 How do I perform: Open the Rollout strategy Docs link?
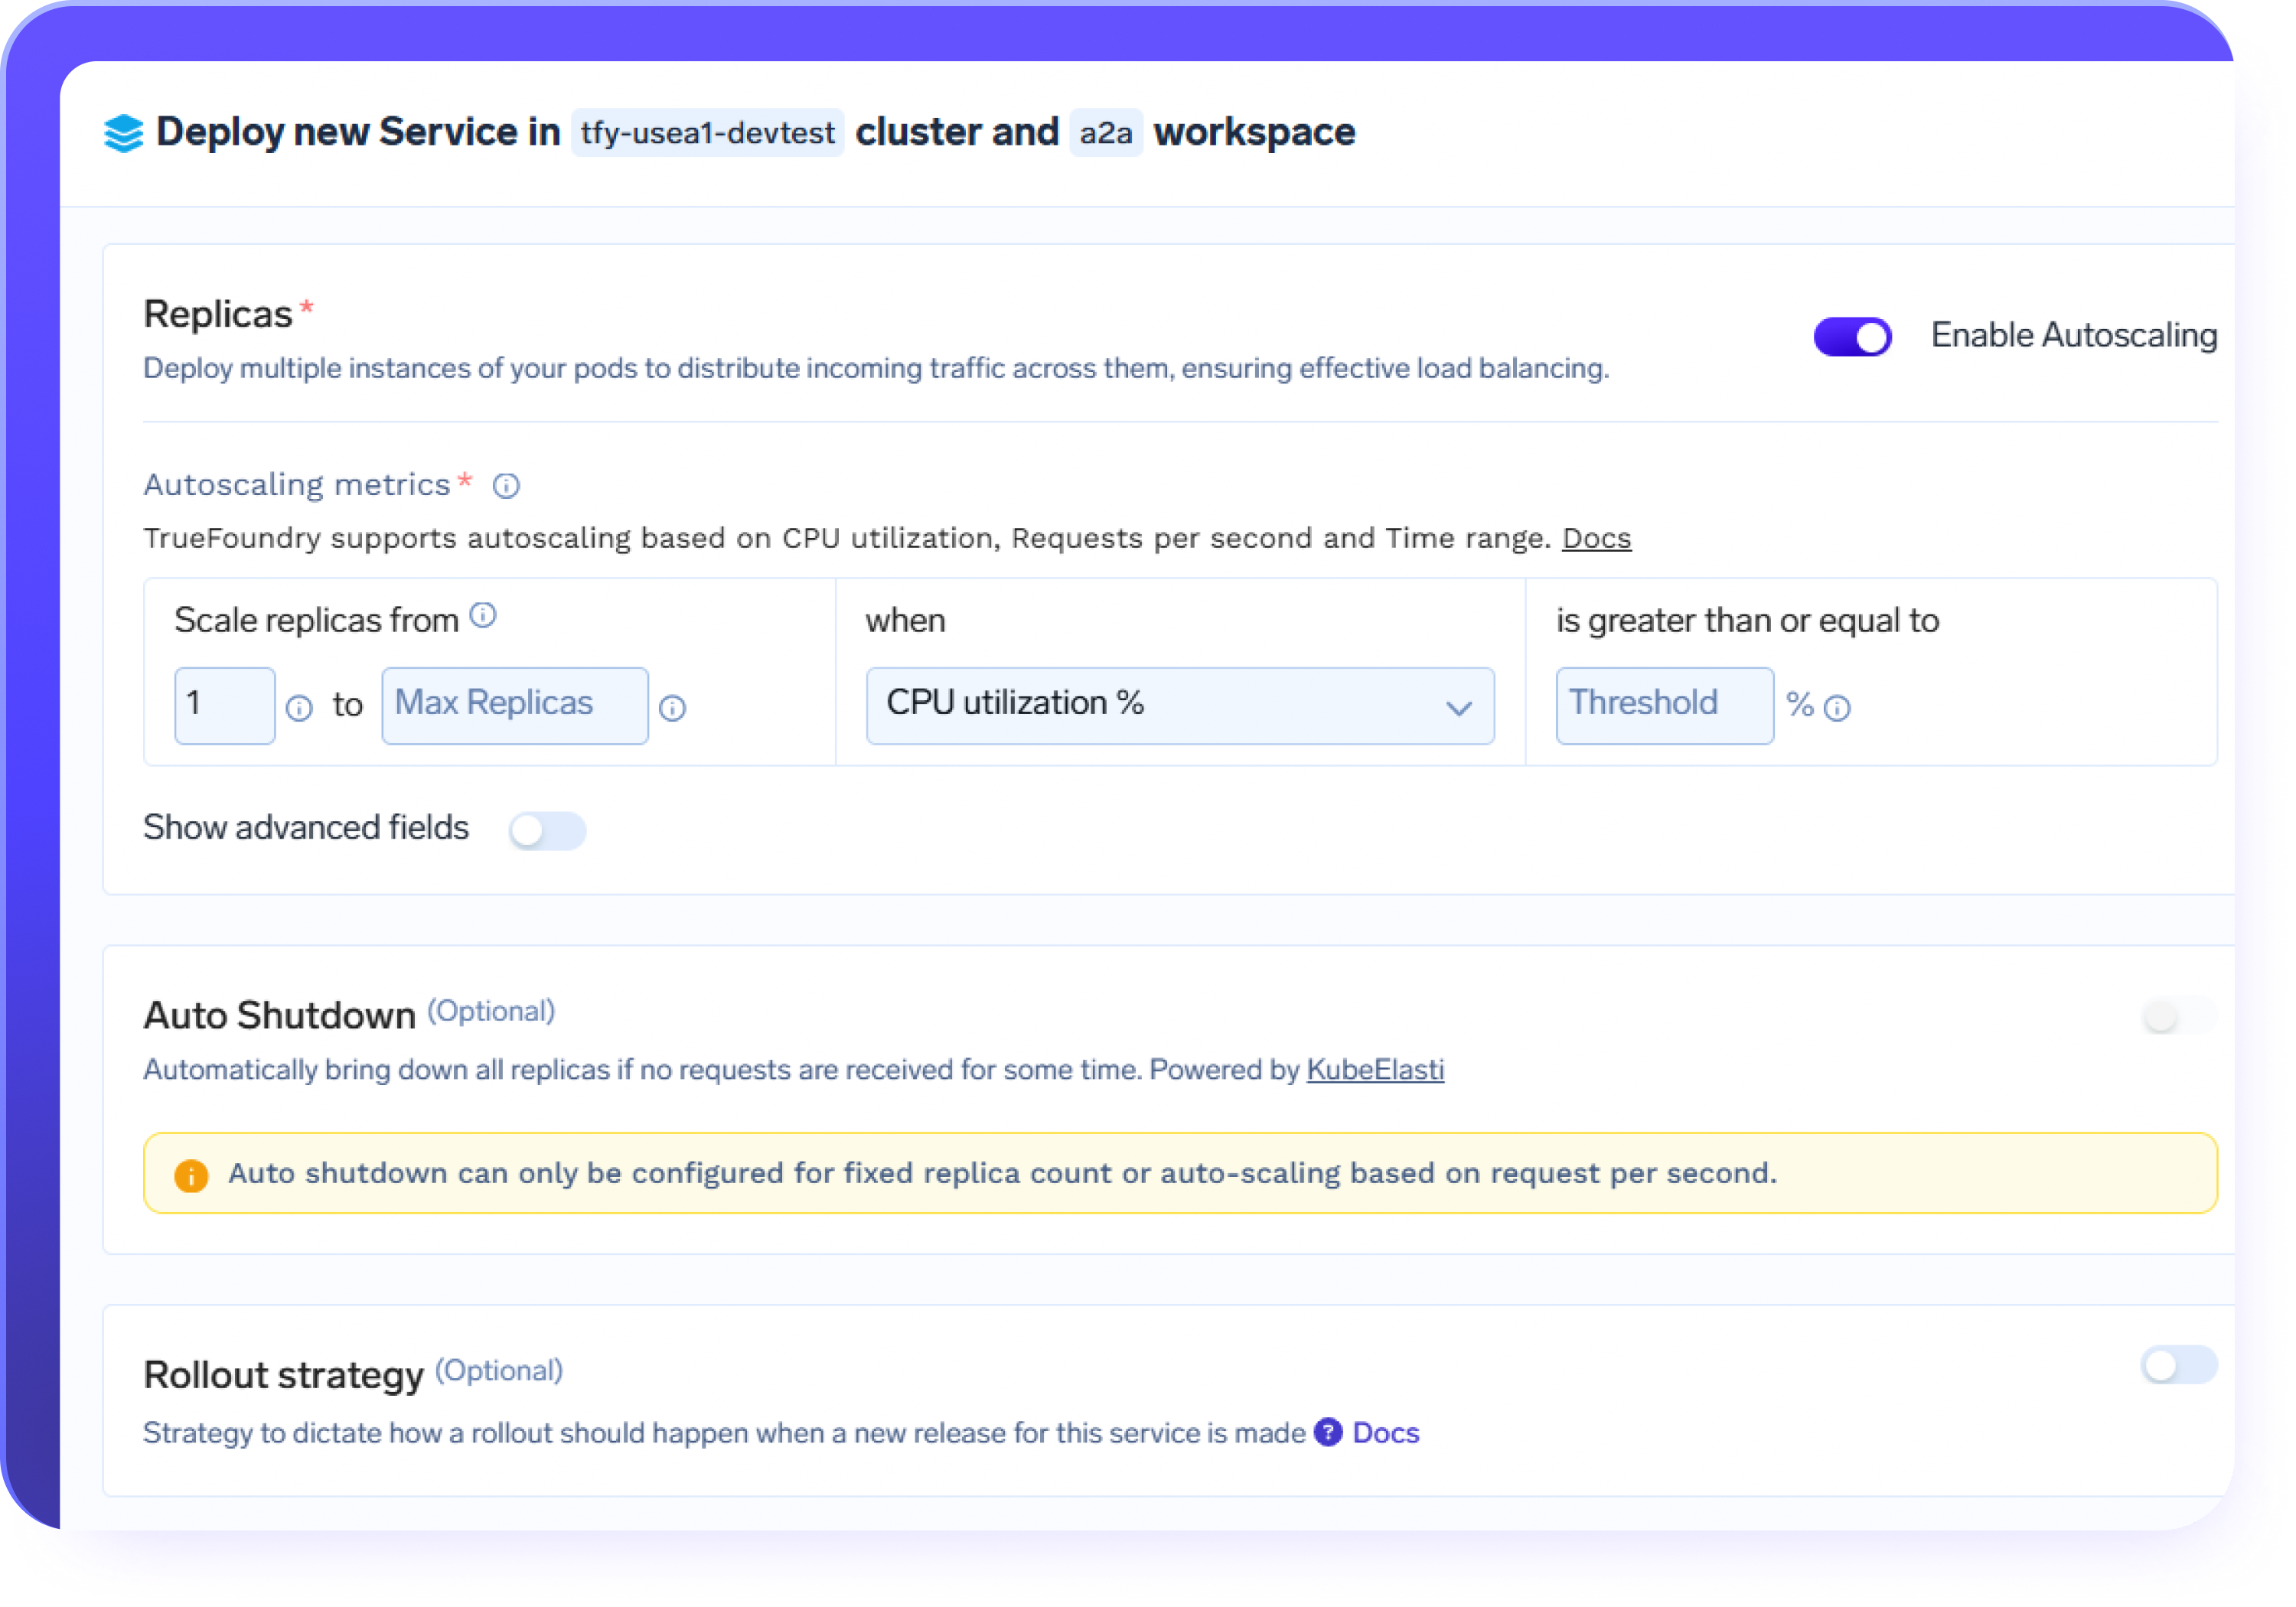[1385, 1432]
